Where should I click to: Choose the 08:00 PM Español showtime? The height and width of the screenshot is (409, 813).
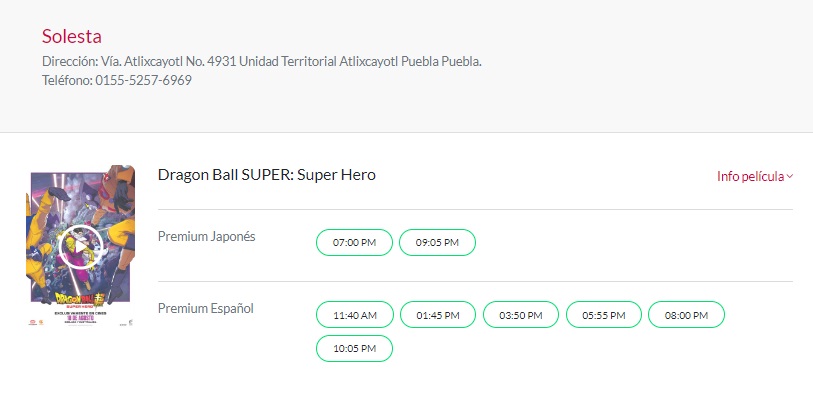(686, 314)
